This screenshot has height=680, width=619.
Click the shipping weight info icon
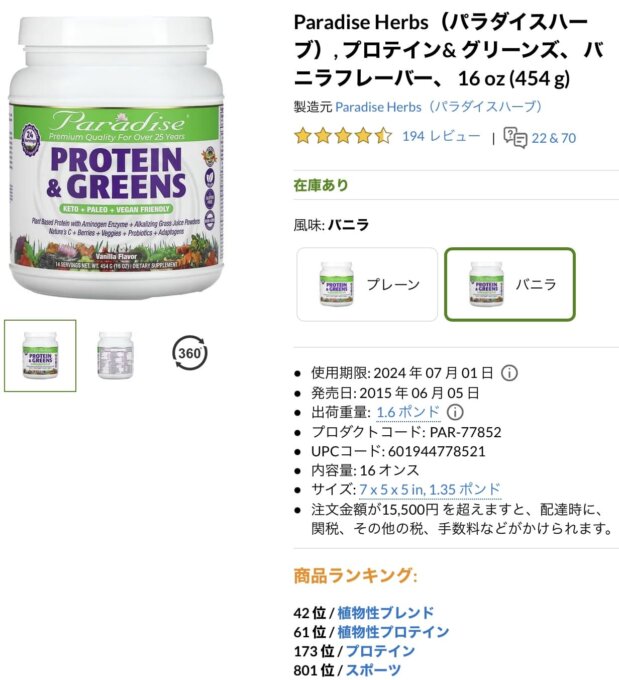455,412
